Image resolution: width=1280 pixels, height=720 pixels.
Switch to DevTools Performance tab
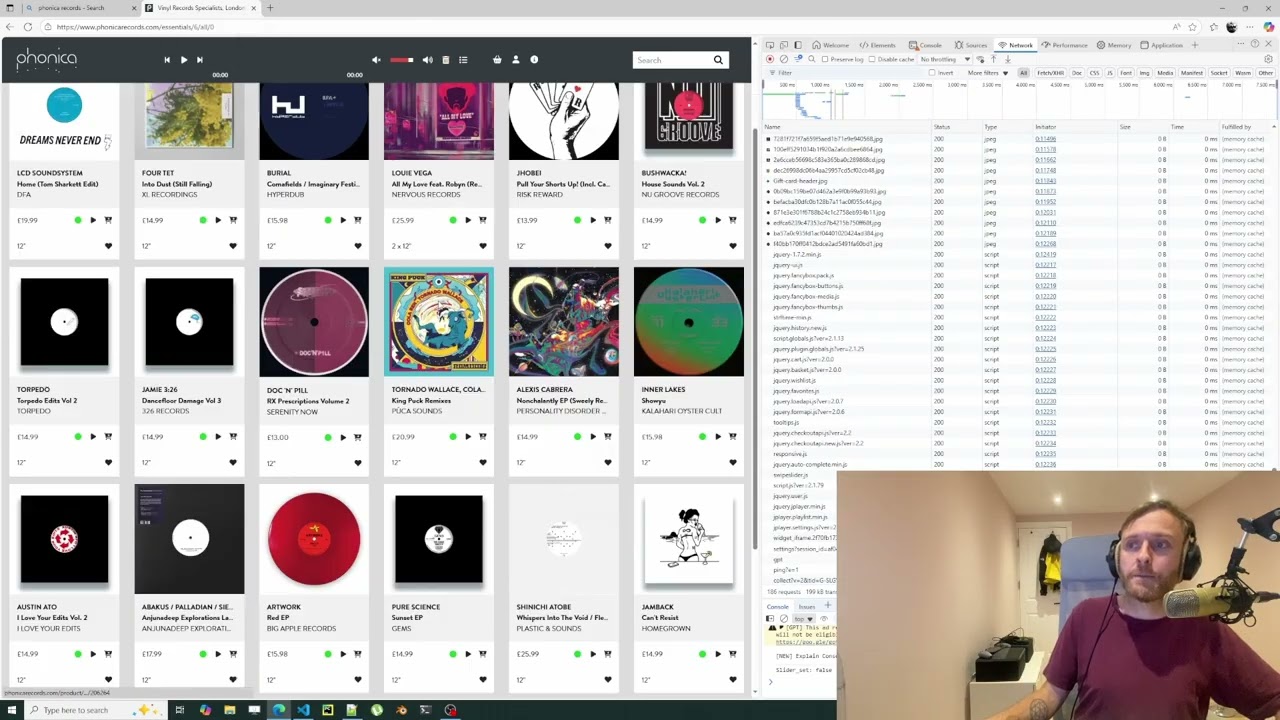pyautogui.click(x=1064, y=45)
